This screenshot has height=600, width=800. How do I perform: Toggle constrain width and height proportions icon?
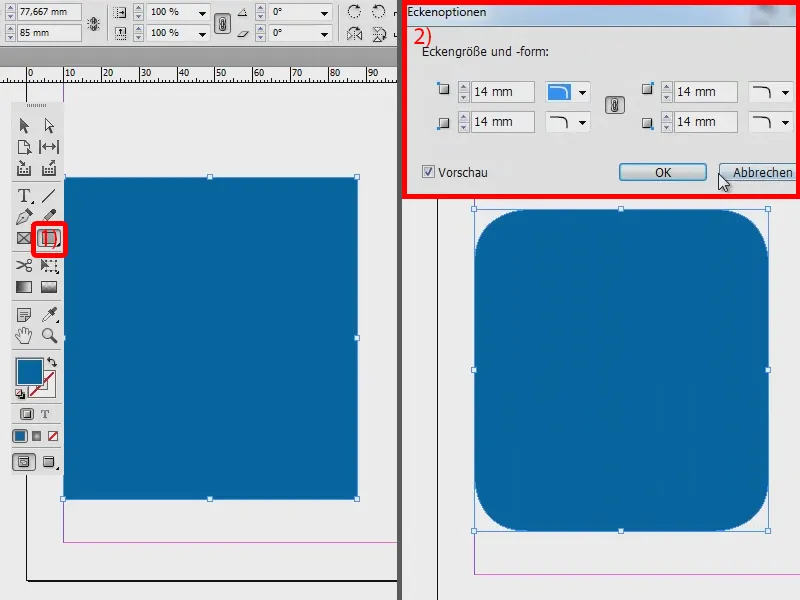tap(93, 23)
